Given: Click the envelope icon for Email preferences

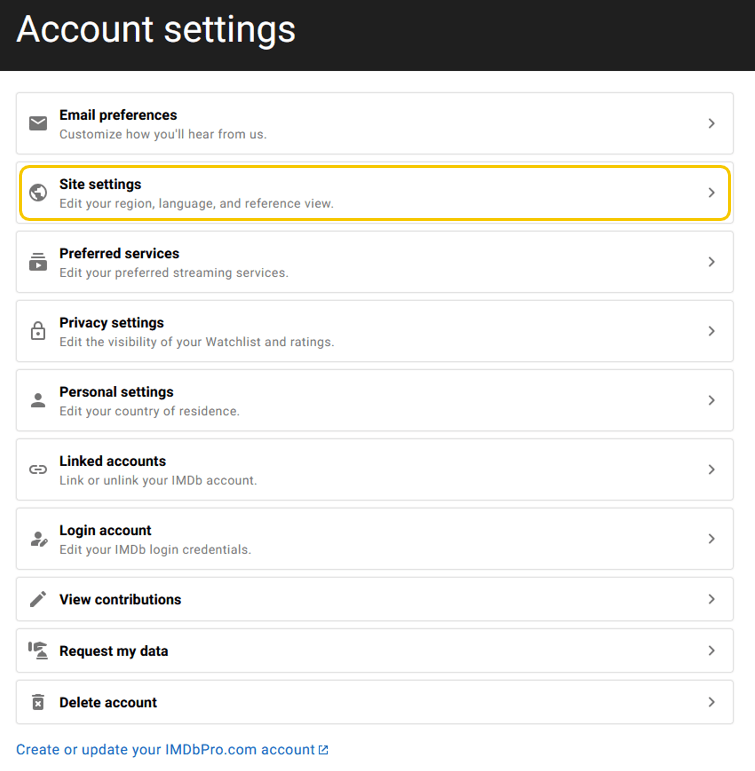Looking at the screenshot, I should (38, 123).
